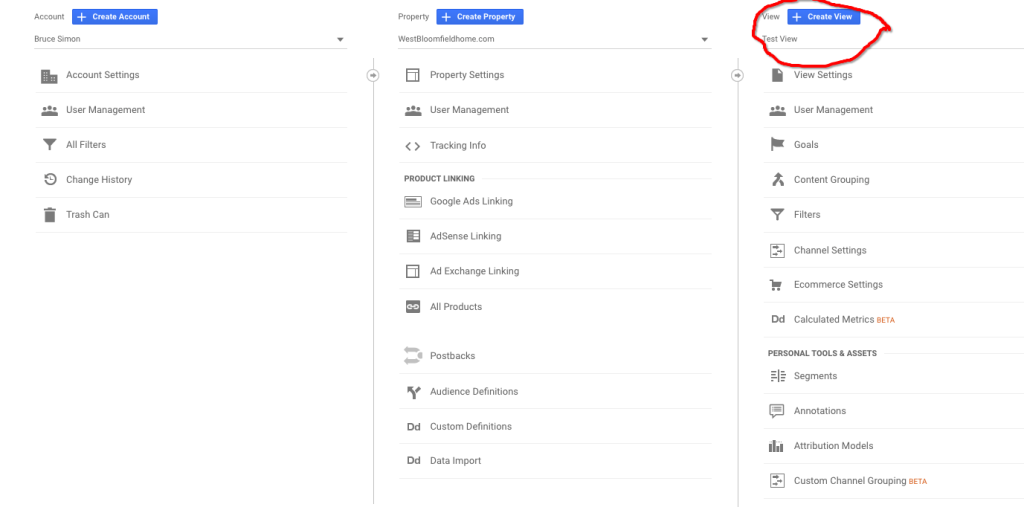
Task: Click the Annotations speech bubble icon
Action: (777, 412)
